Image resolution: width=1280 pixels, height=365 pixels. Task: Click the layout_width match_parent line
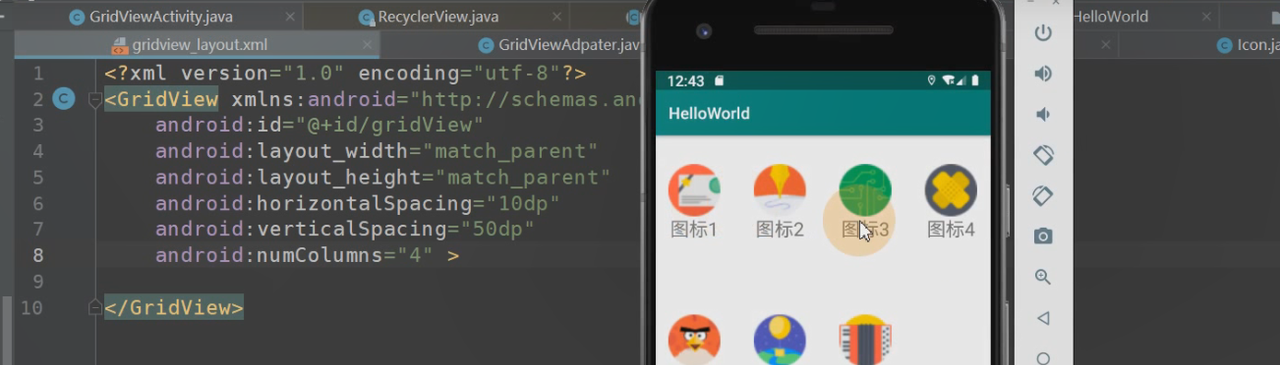tap(376, 151)
